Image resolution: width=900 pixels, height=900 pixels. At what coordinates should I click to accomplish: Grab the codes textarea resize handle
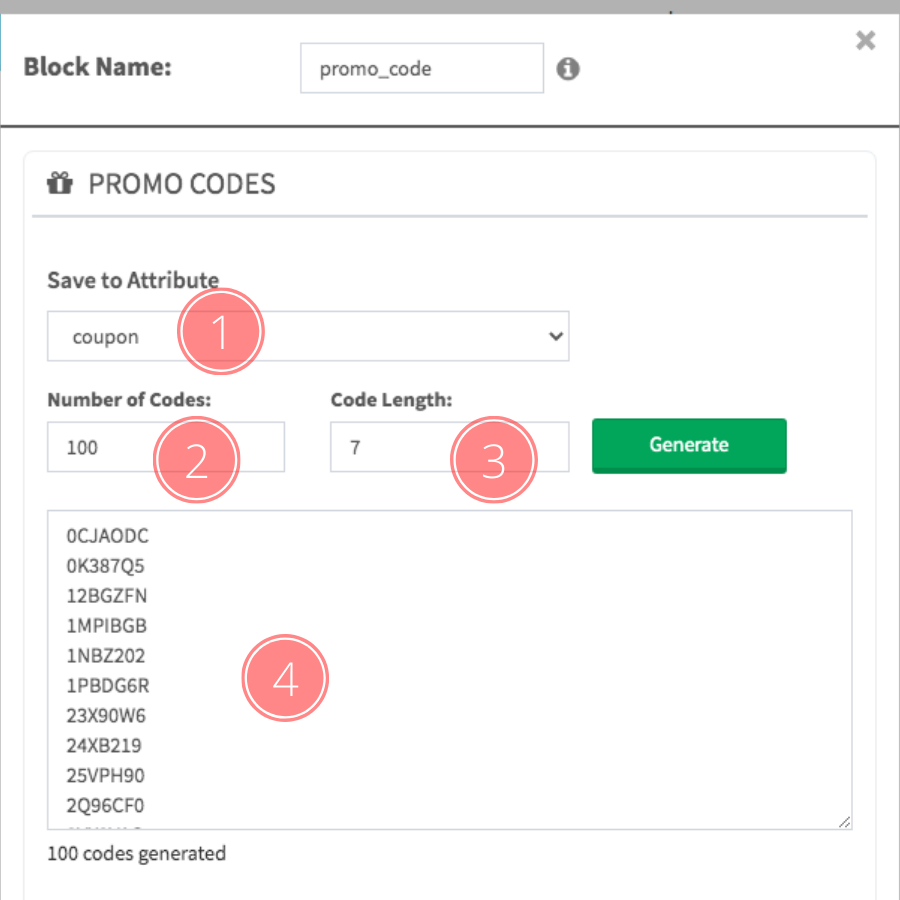click(x=845, y=822)
